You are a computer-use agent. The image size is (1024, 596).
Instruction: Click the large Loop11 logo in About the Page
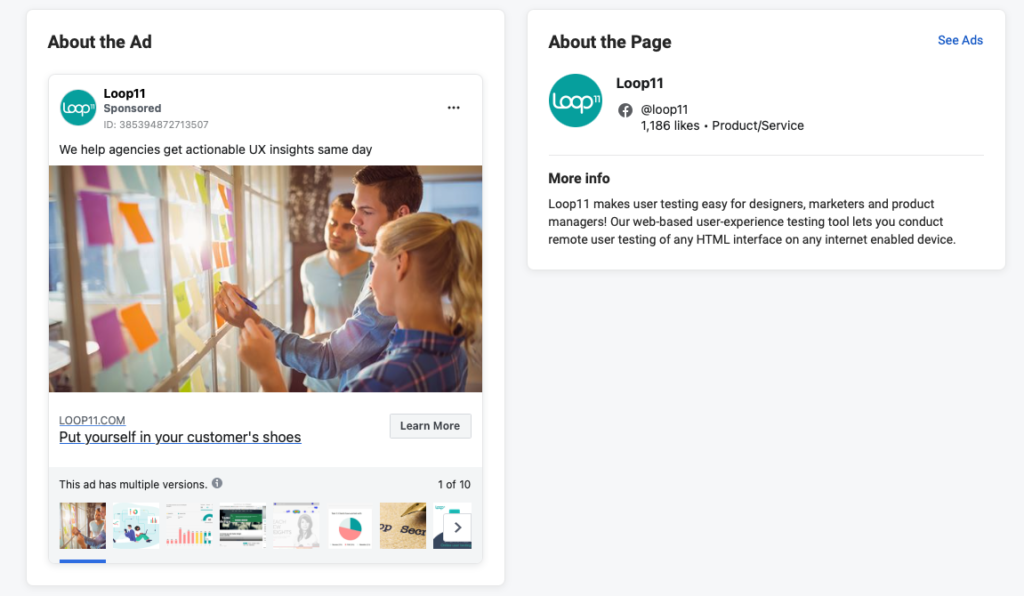coord(575,100)
